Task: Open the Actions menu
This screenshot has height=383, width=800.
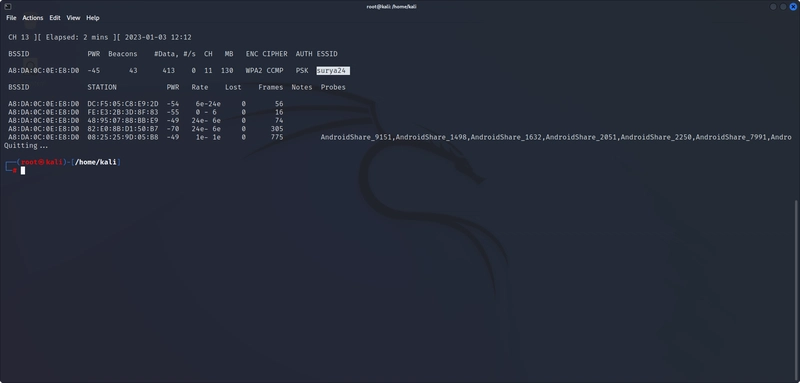Action: (x=33, y=18)
